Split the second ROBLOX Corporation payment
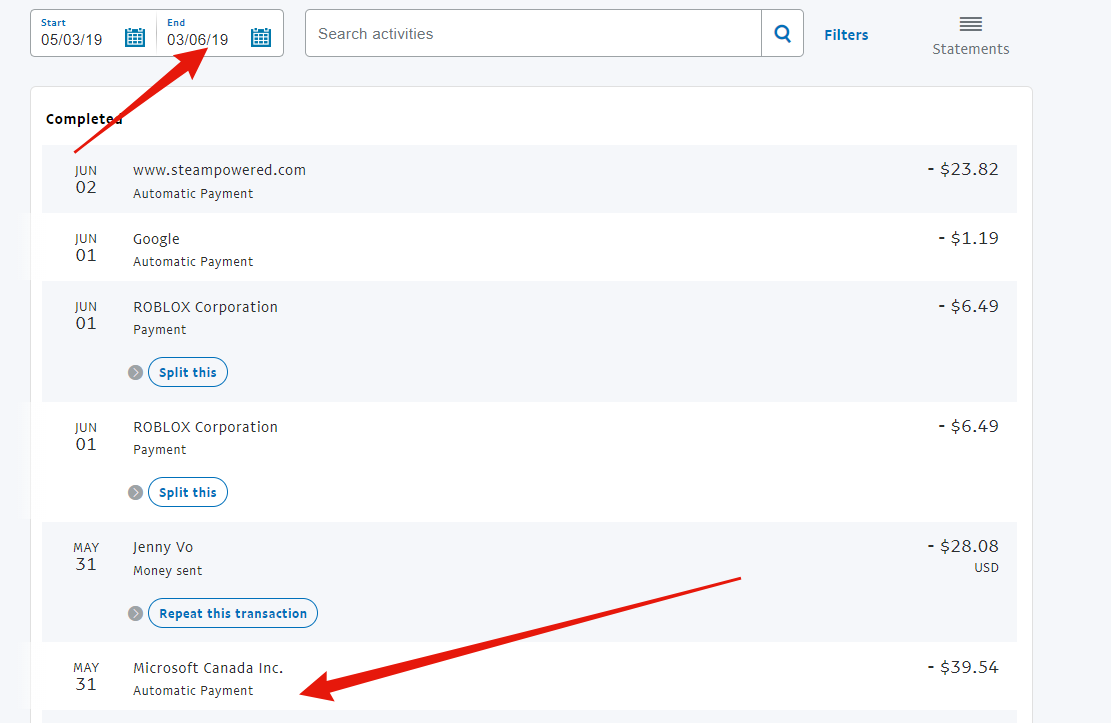Screen dimensions: 1111x723 point(188,493)
